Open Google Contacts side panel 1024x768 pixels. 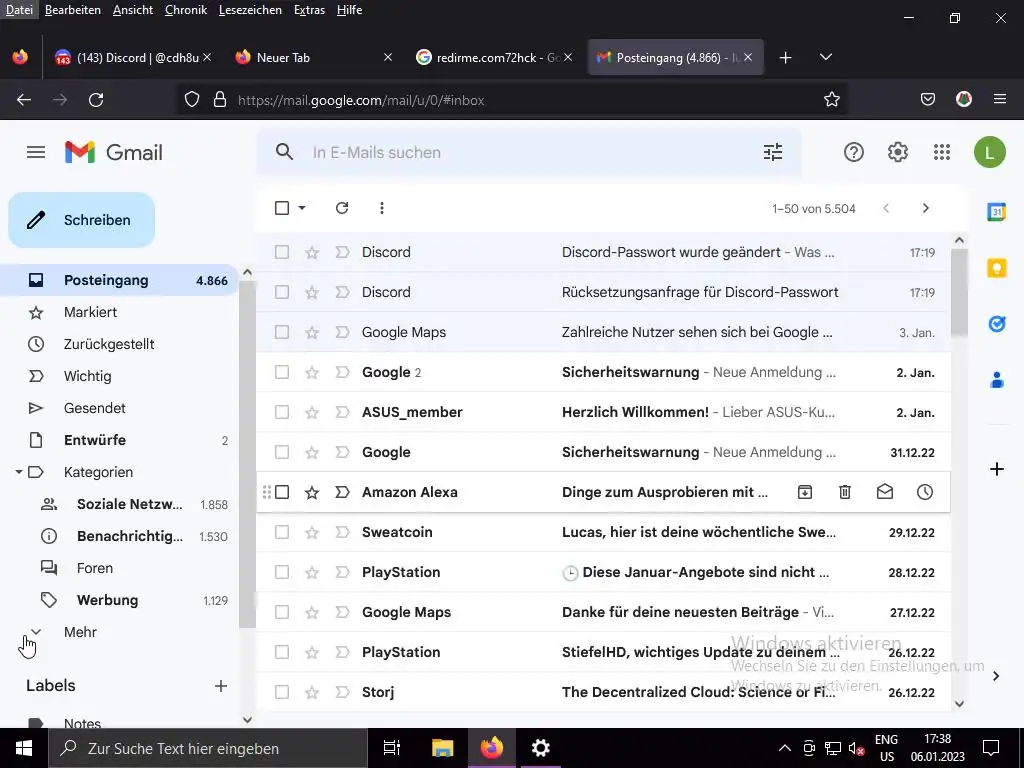tap(997, 379)
